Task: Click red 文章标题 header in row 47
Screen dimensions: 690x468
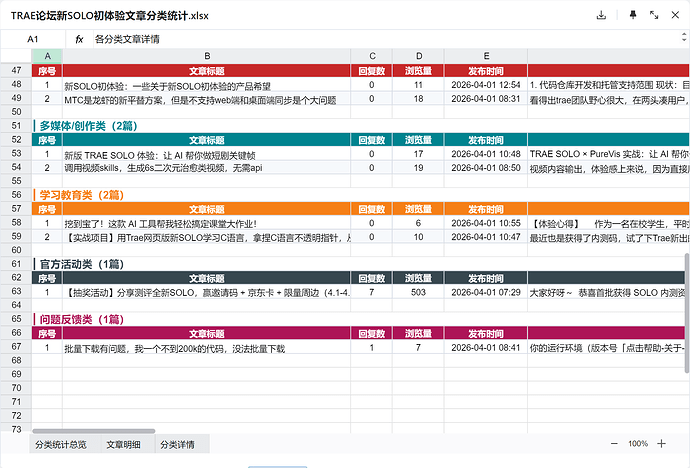Action: pos(207,71)
